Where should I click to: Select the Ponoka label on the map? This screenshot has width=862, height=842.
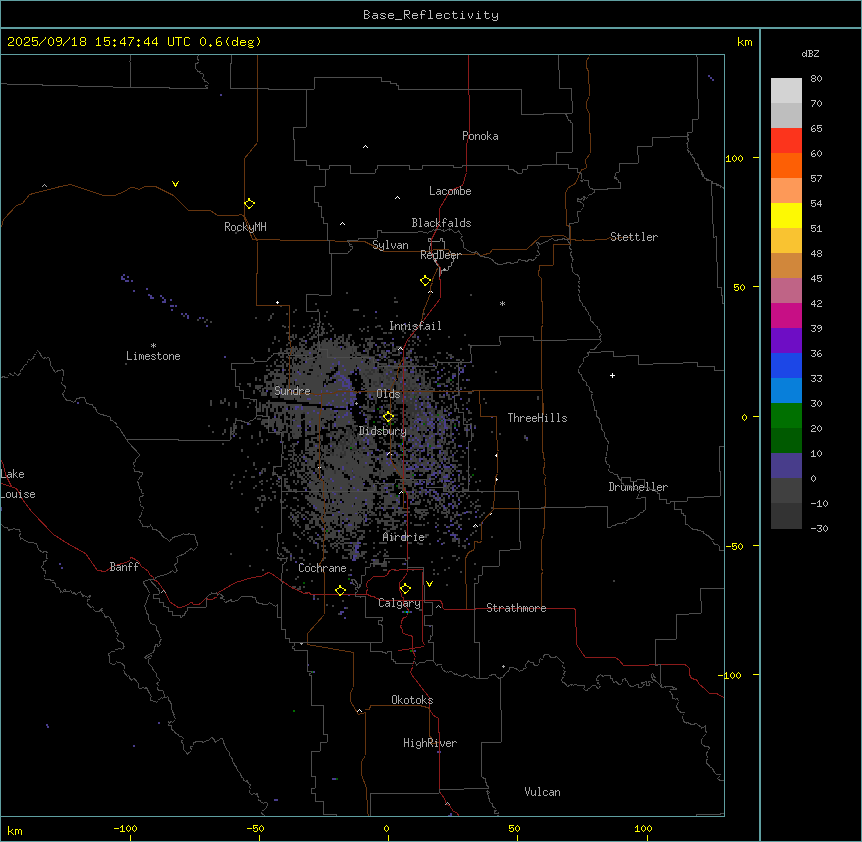[x=480, y=136]
